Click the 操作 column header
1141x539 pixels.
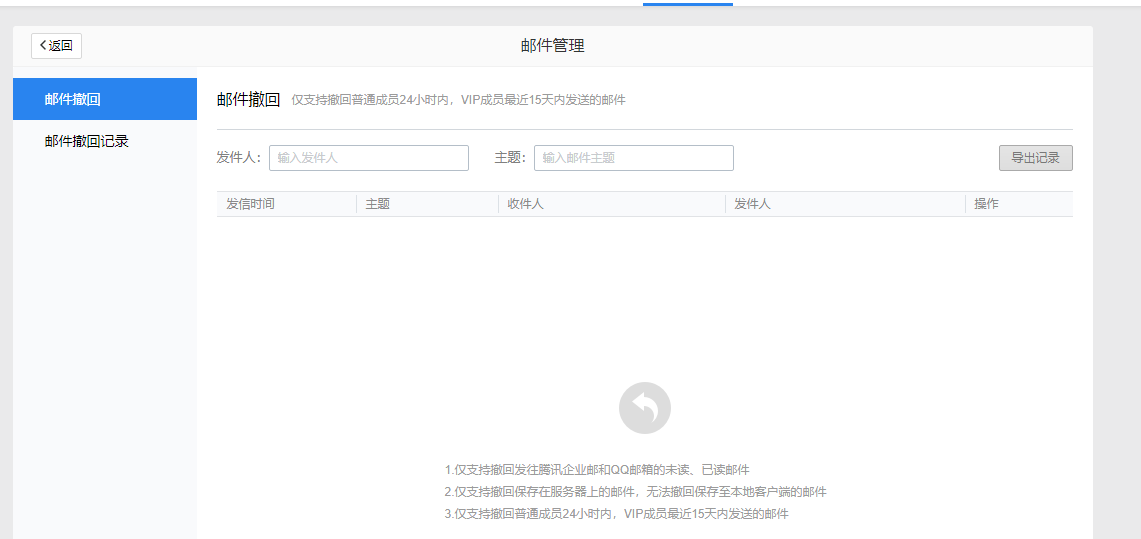[x=986, y=204]
